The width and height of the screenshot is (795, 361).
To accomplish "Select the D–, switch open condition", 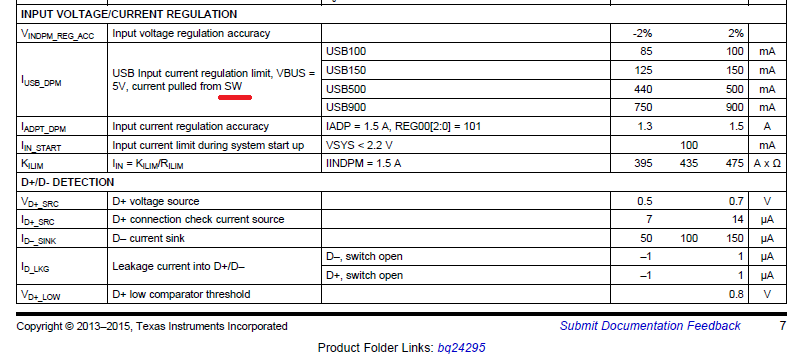I will 364,257.
